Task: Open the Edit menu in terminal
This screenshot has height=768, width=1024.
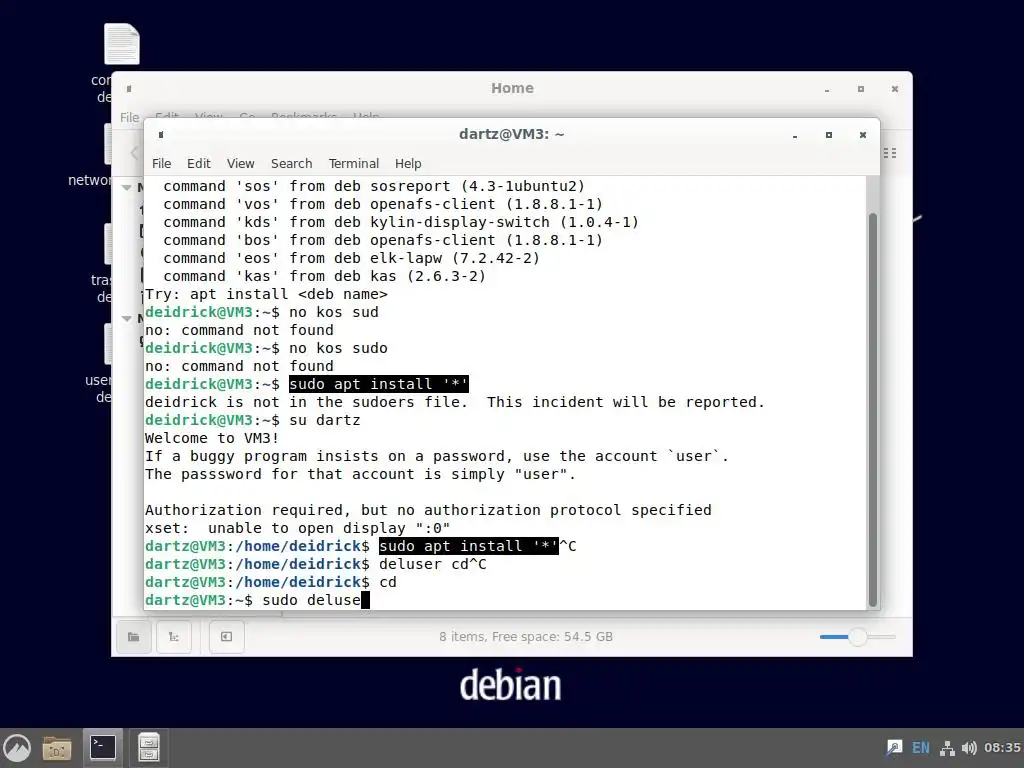Action: [199, 163]
